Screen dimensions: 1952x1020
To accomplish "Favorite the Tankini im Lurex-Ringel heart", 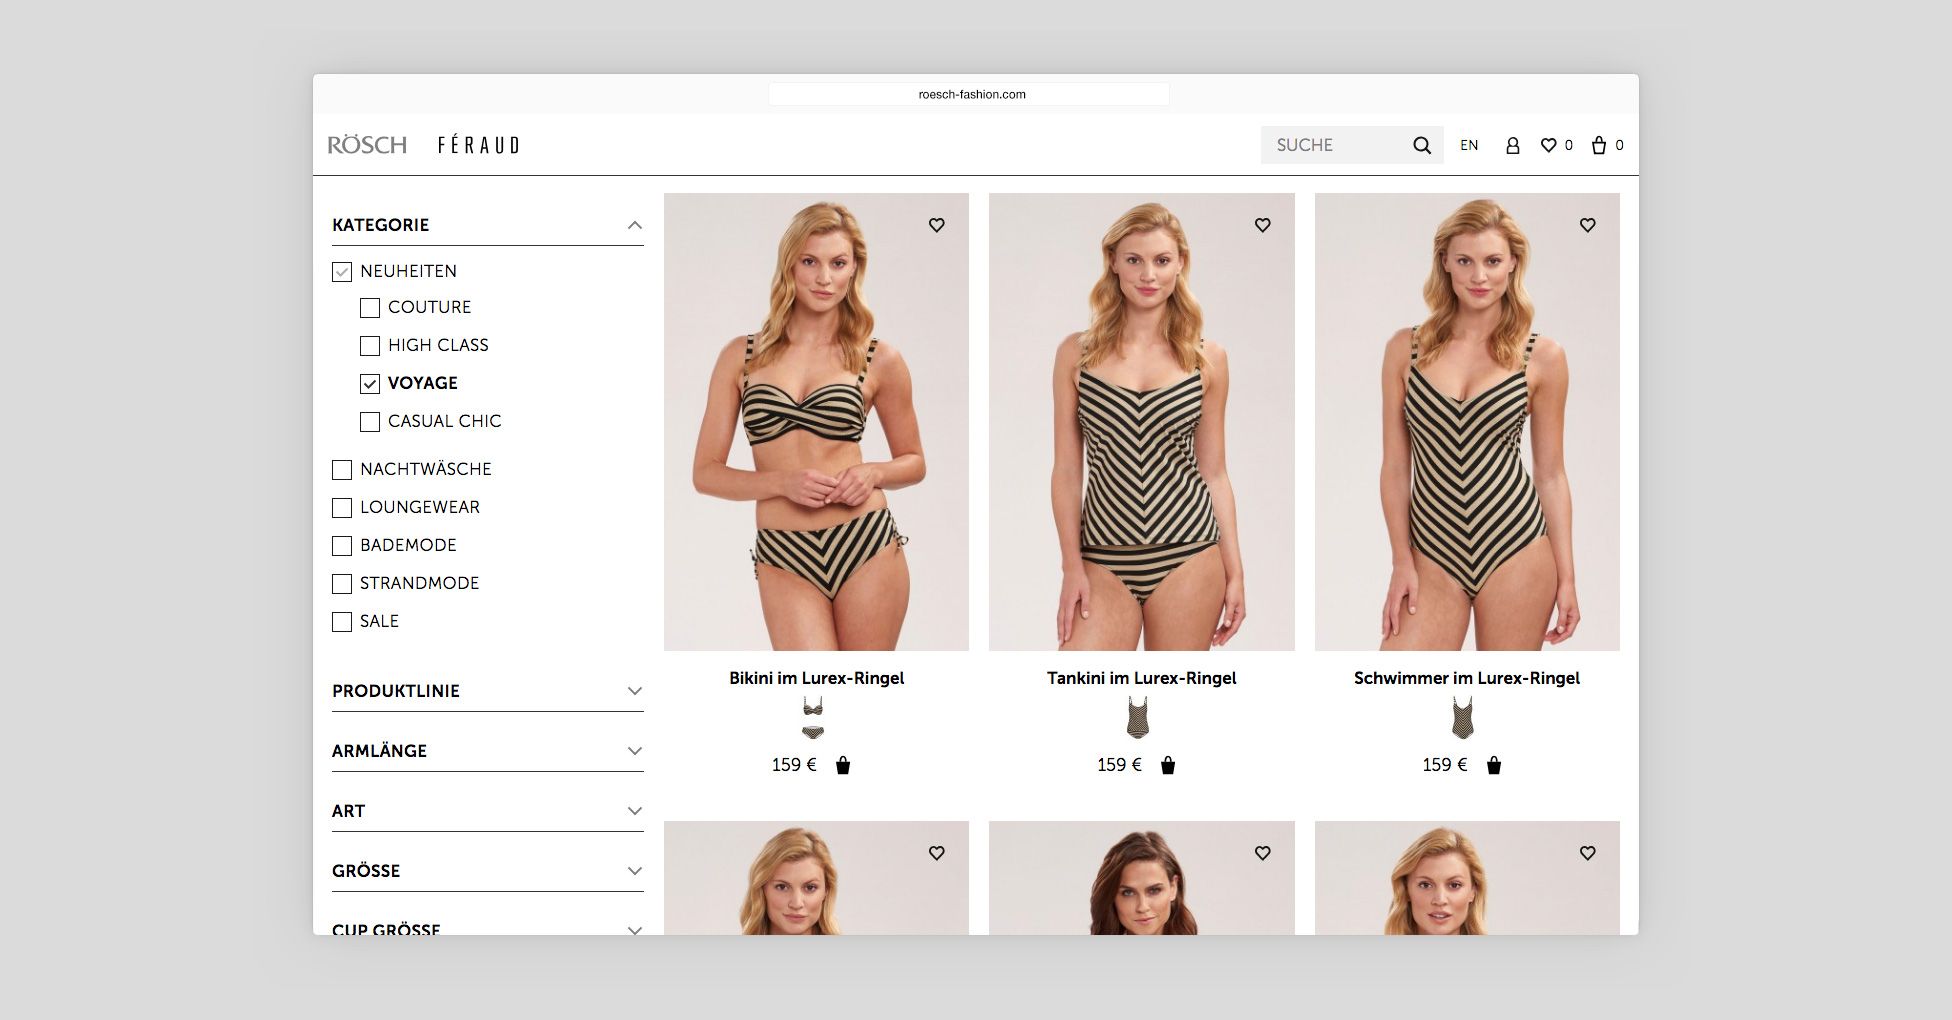I will point(1262,225).
